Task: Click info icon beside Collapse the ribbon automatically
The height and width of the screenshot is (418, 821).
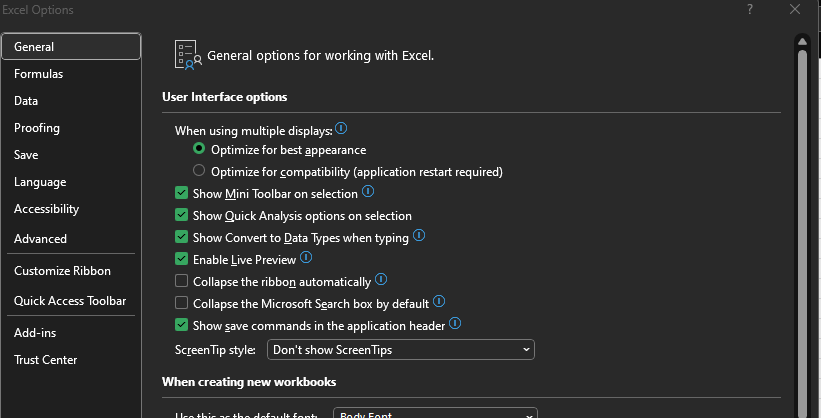Action: tap(381, 281)
